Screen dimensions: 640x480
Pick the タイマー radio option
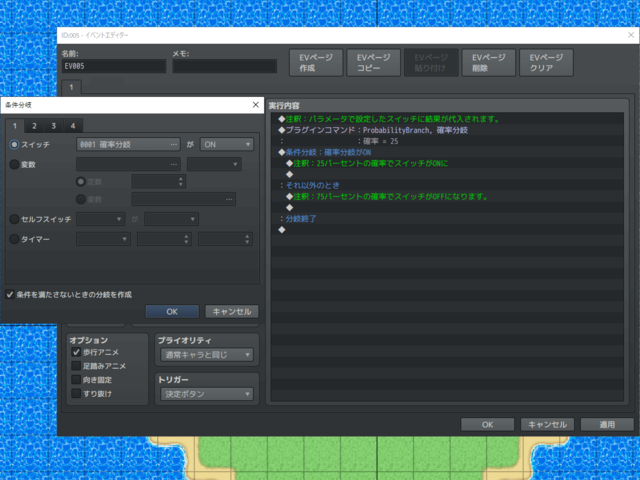click(14, 239)
